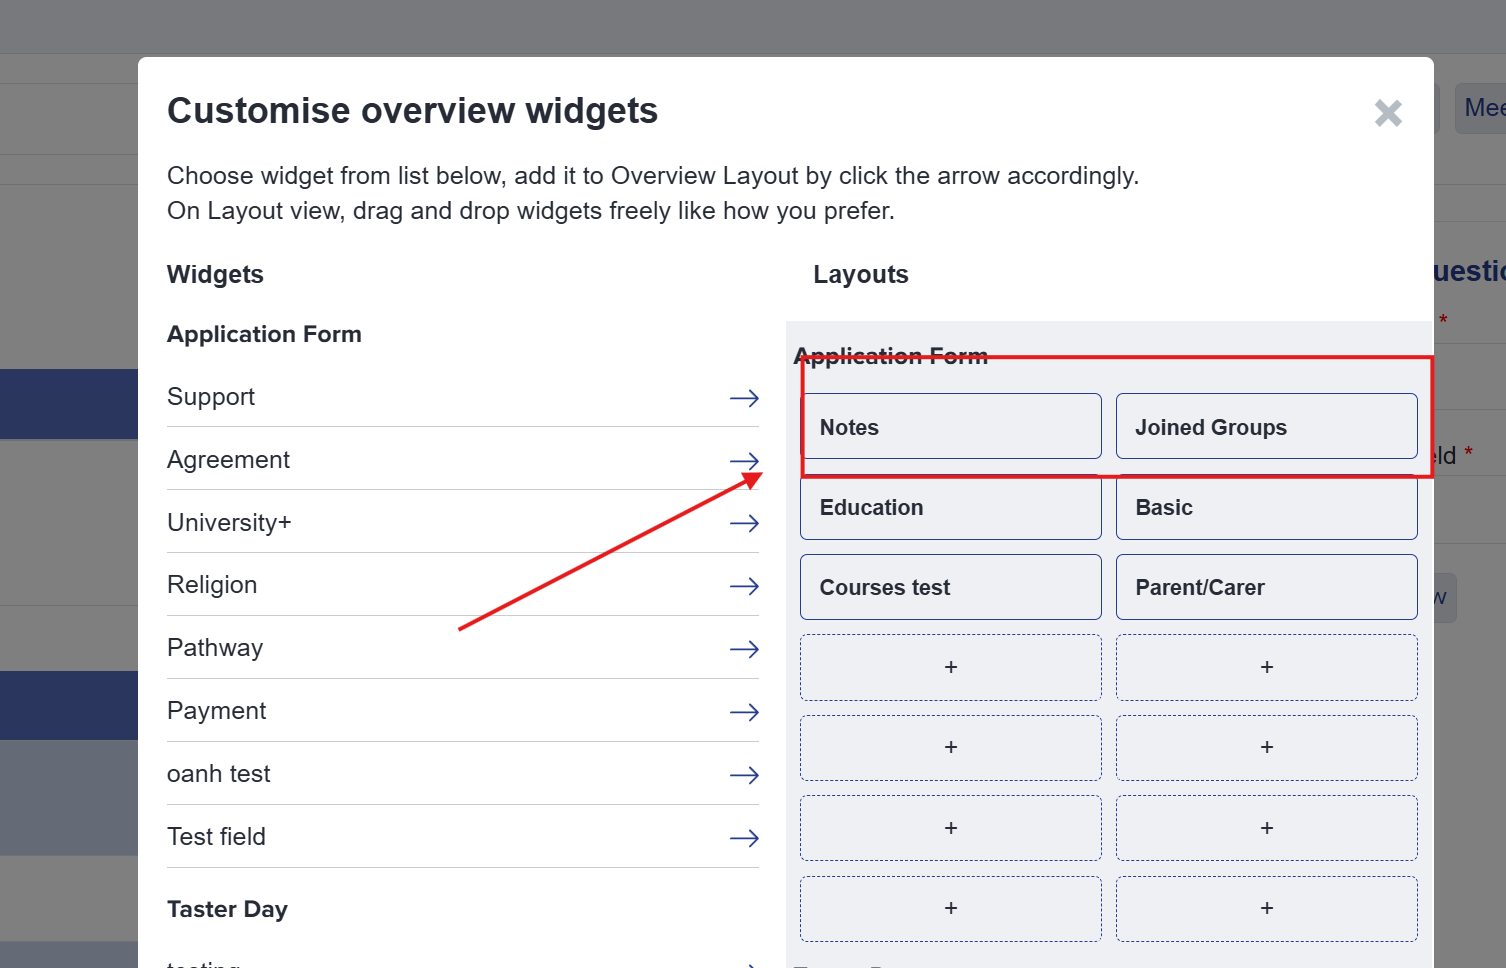Click the Pathway widget label

tap(215, 648)
